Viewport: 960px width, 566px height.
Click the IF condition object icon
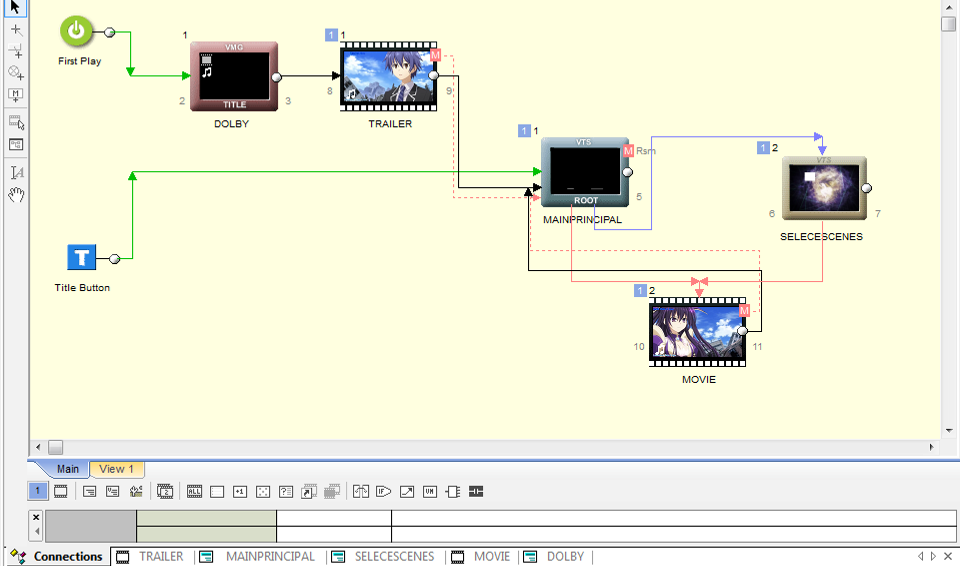click(x=384, y=491)
